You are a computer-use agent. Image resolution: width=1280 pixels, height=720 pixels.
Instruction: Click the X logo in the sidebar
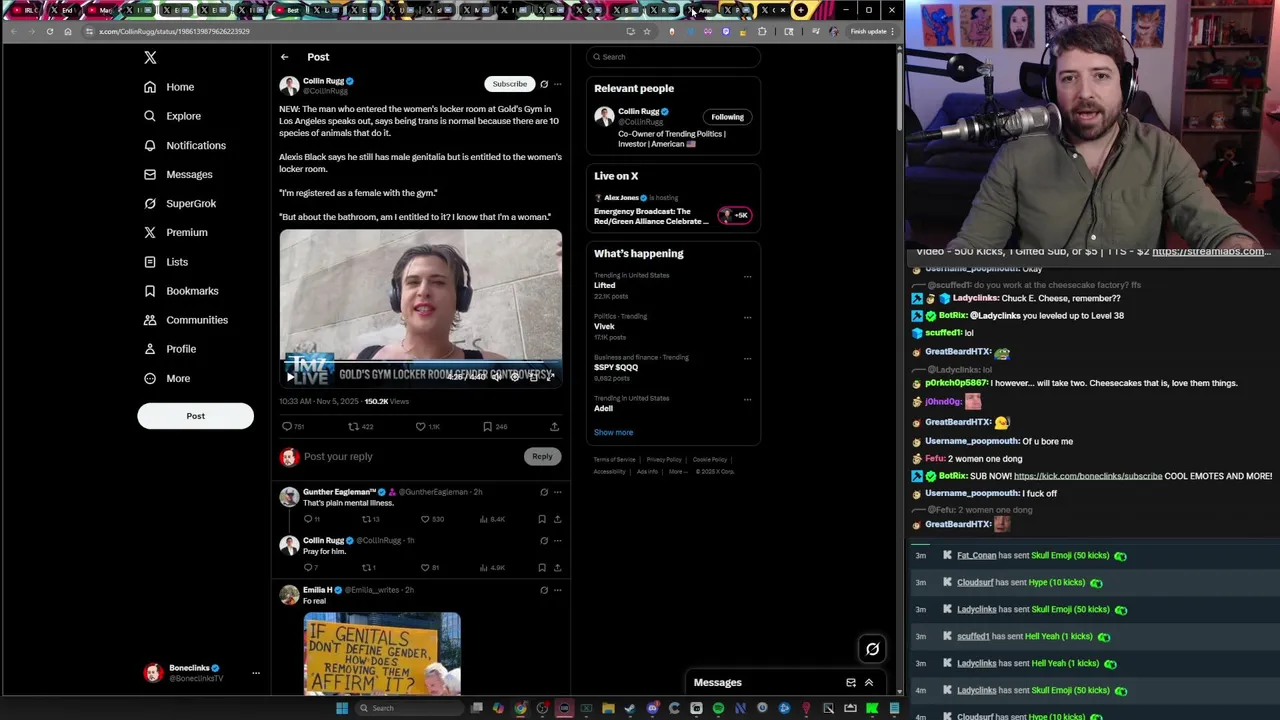coord(150,58)
